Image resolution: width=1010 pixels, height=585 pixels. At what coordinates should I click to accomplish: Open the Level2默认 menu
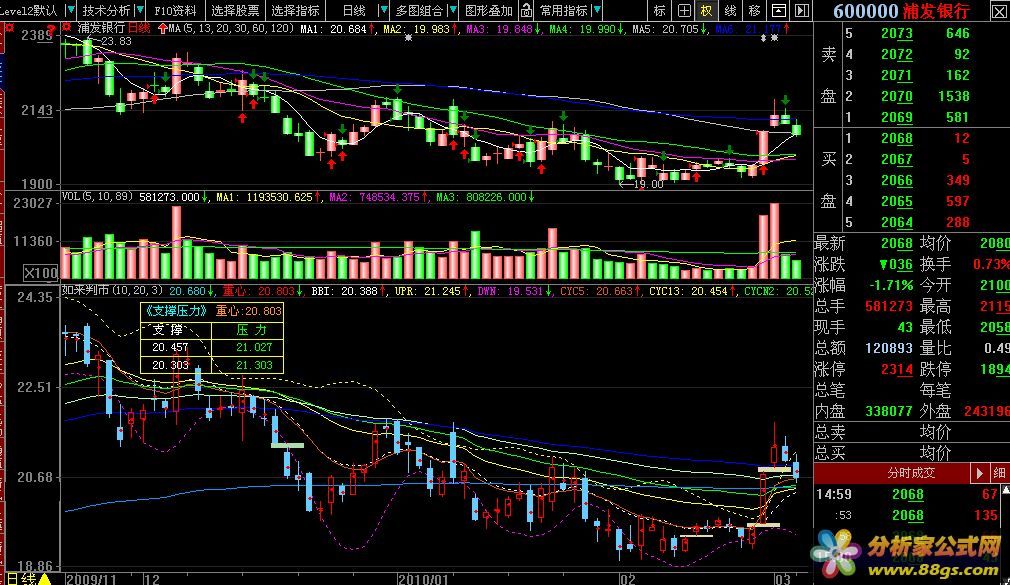point(31,10)
